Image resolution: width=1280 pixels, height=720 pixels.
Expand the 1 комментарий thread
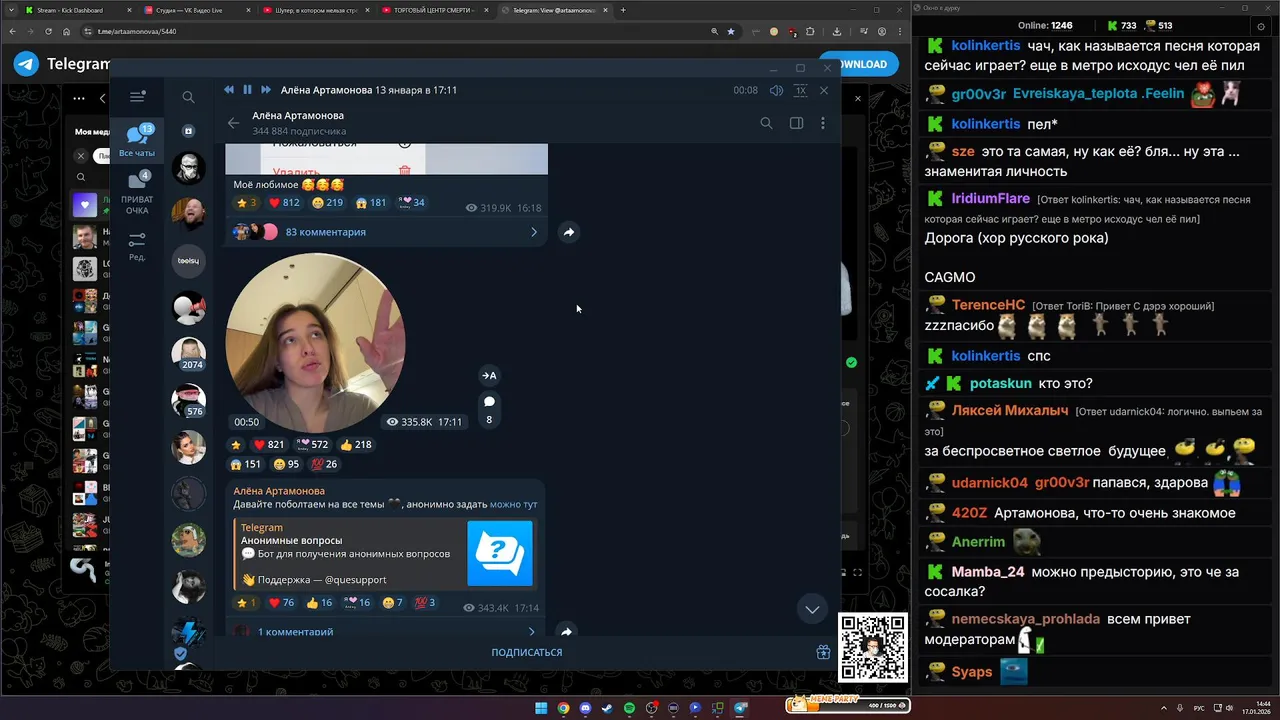pos(386,632)
